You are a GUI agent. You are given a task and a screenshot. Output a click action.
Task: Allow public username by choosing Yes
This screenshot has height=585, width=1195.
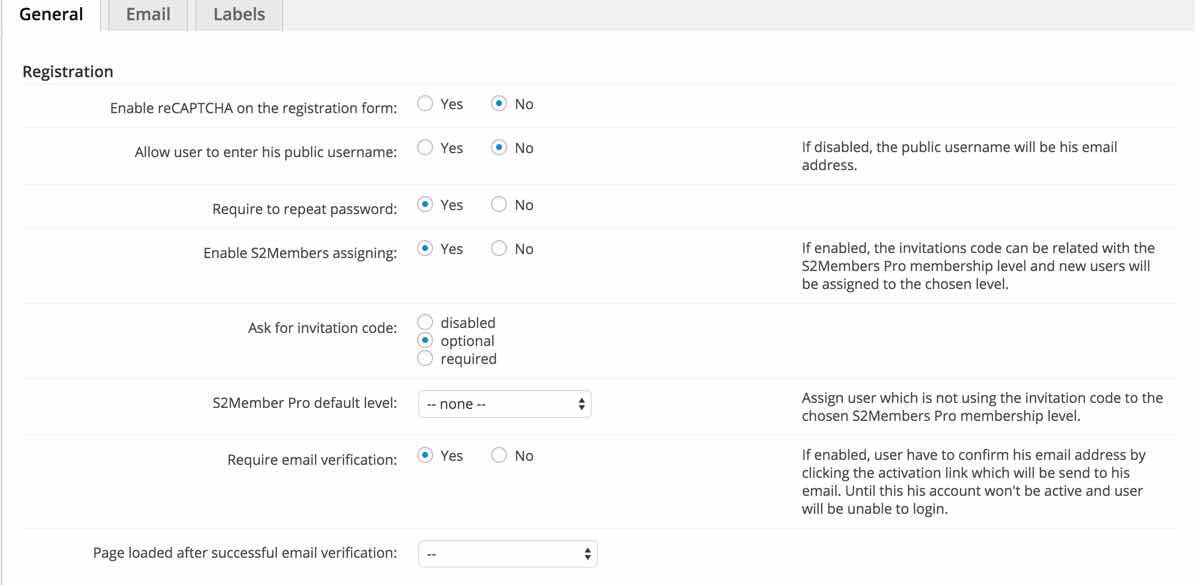(x=425, y=148)
